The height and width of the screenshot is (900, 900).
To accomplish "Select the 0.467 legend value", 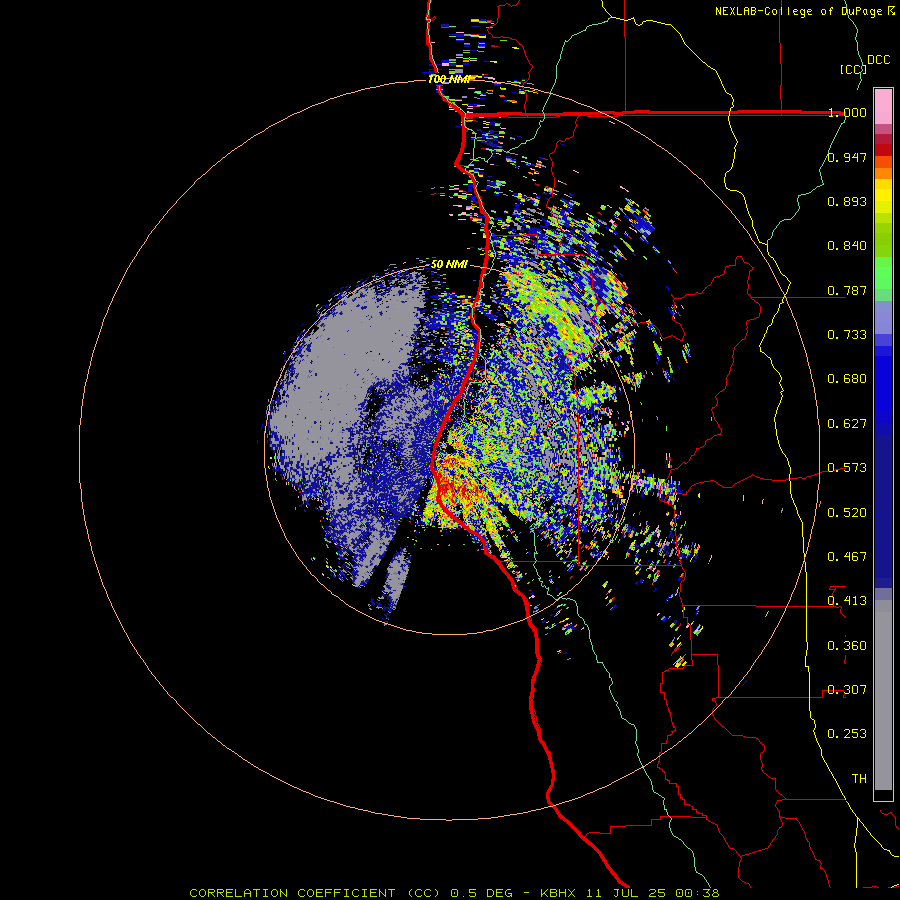I will coord(847,557).
